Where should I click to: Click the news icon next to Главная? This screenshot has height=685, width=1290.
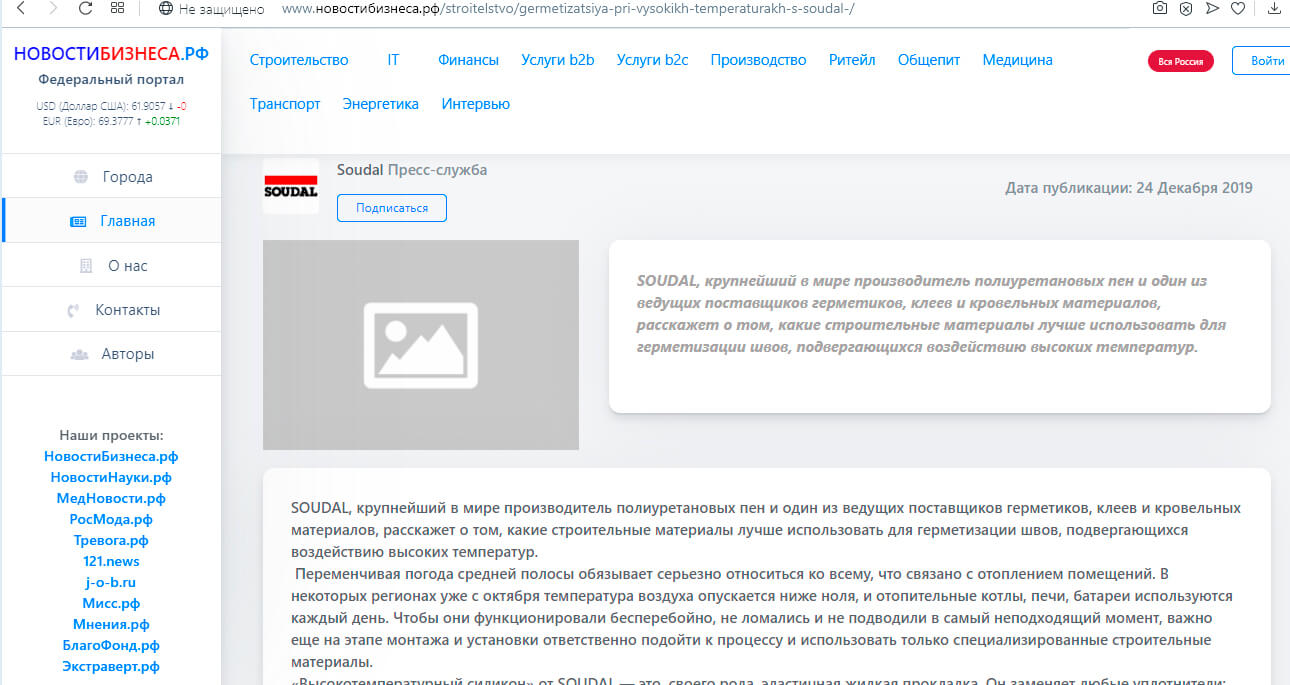tap(78, 222)
